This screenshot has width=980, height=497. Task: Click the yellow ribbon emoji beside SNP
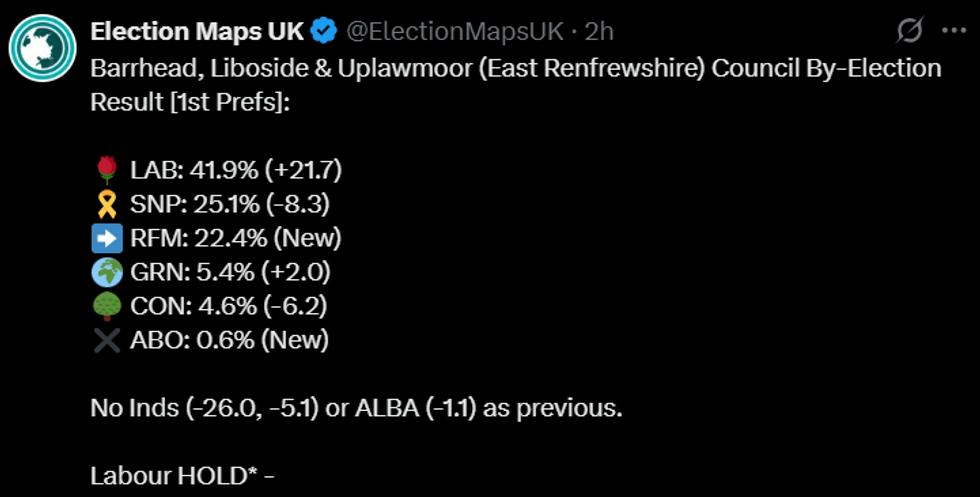pyautogui.click(x=105, y=205)
